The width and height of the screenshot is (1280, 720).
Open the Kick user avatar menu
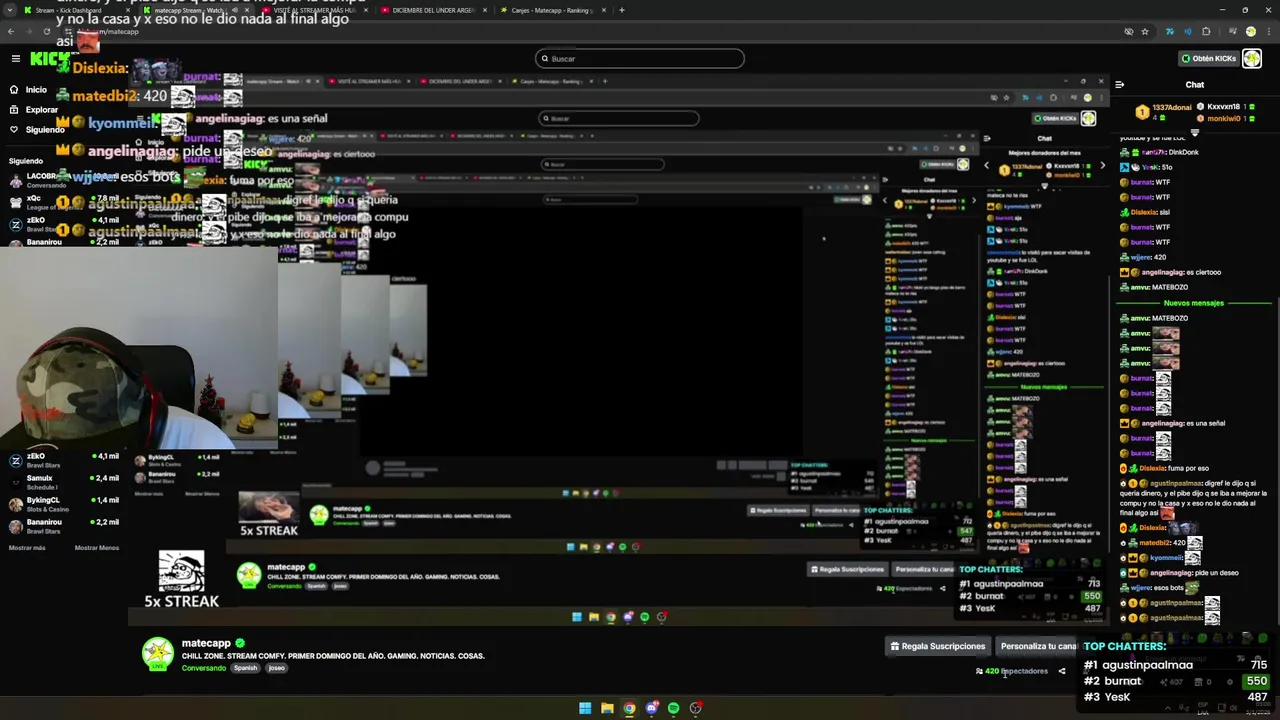[1254, 58]
